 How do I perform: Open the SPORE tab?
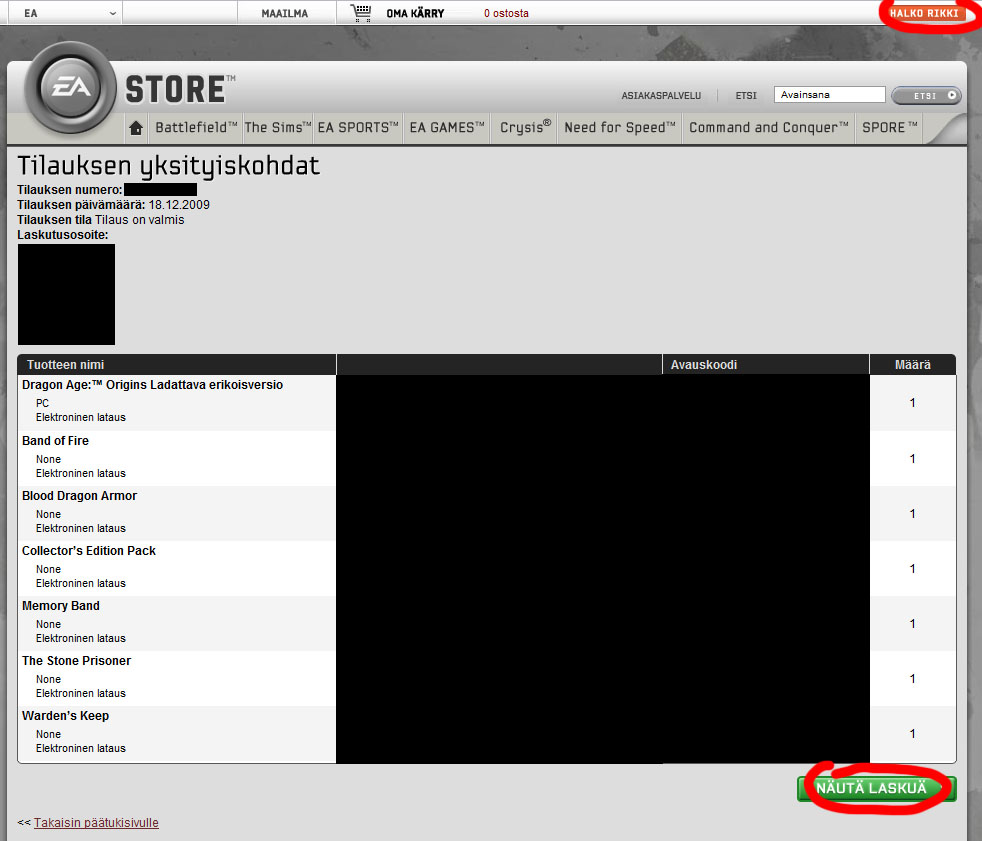[x=889, y=127]
